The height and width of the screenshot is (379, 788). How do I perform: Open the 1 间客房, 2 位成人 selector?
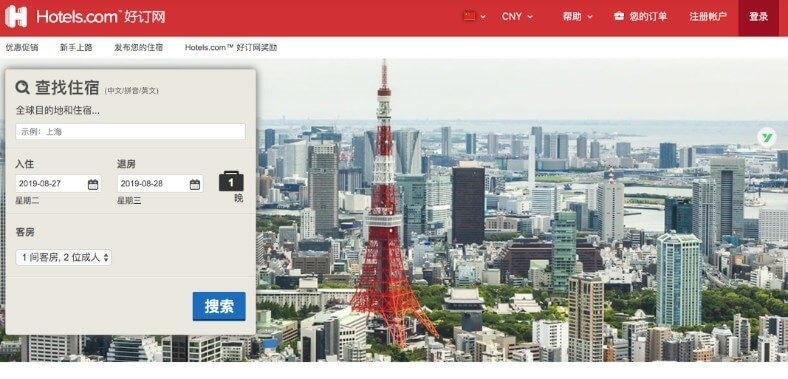pyautogui.click(x=63, y=257)
